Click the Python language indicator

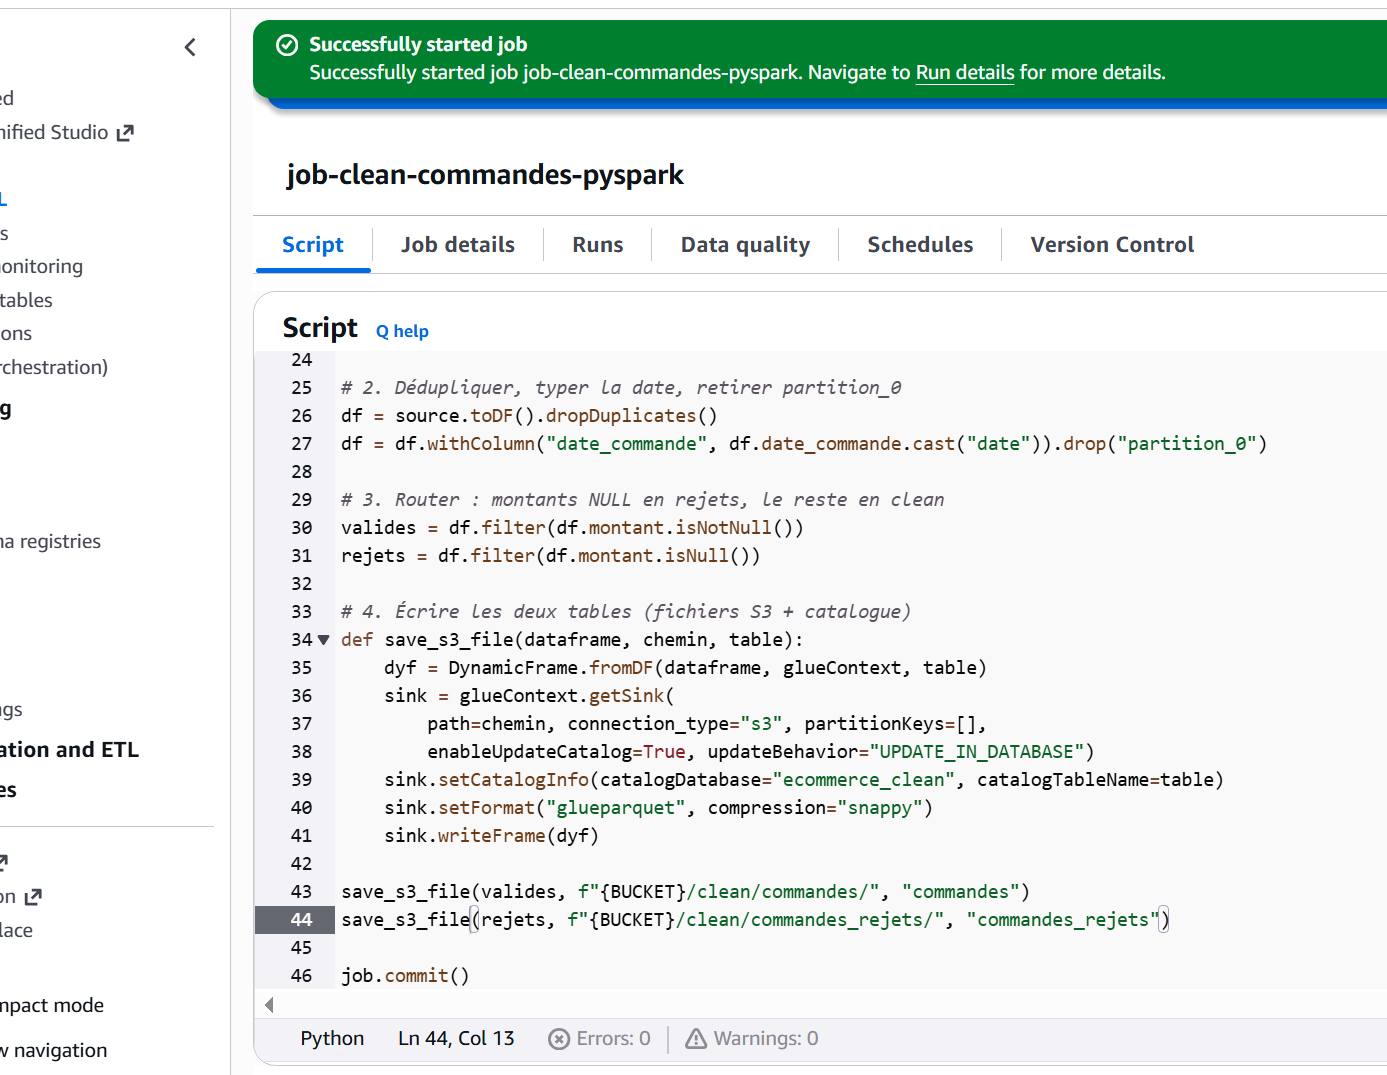(x=332, y=1039)
